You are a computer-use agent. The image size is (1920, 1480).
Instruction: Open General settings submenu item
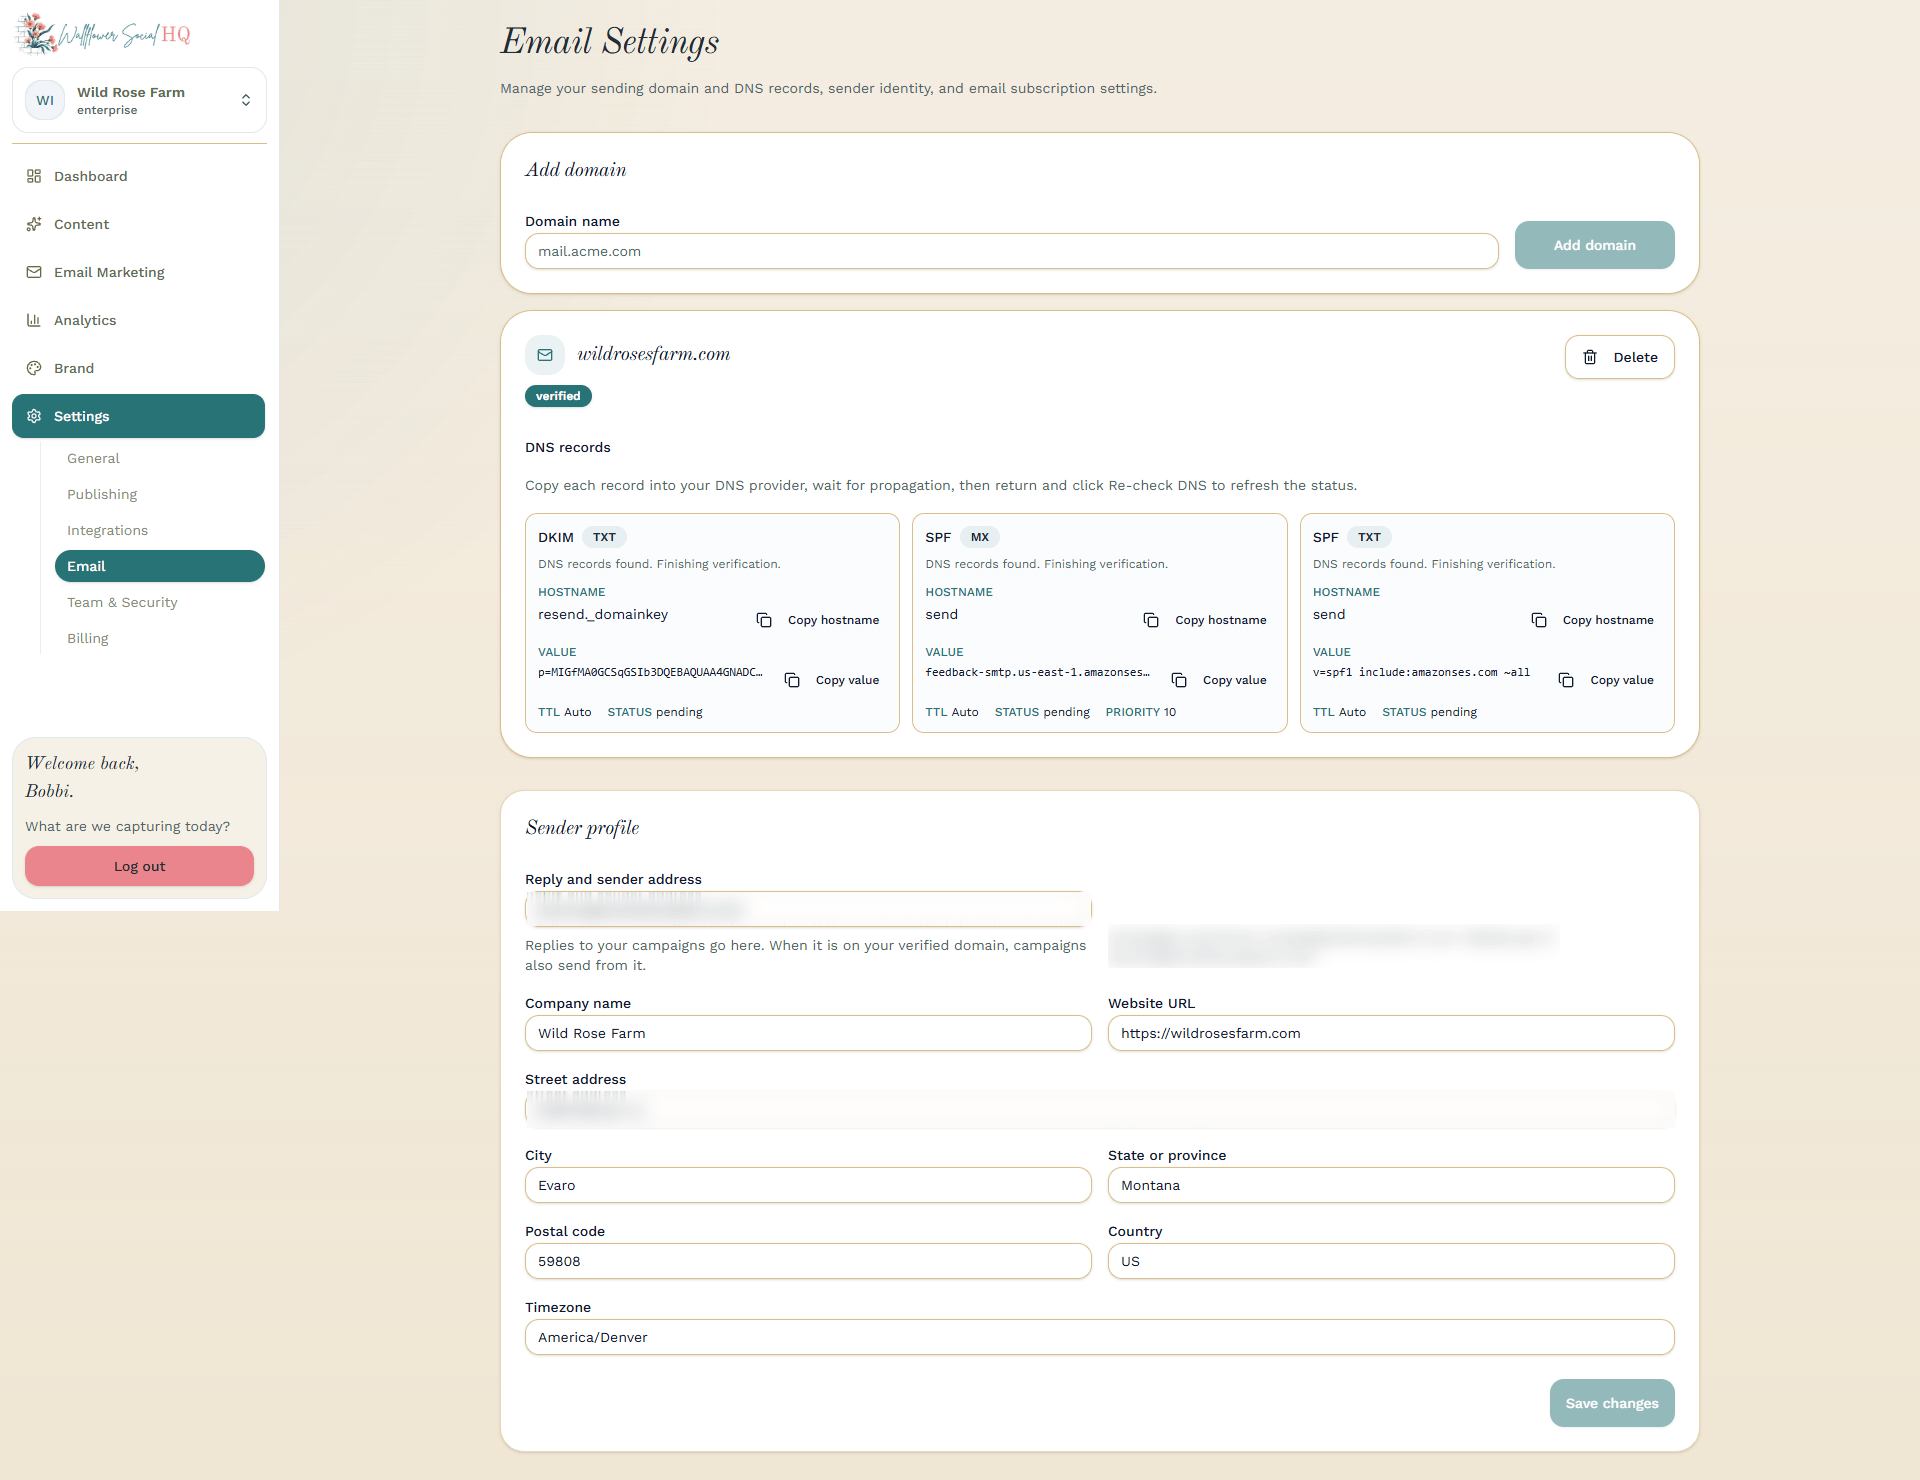pyautogui.click(x=93, y=458)
